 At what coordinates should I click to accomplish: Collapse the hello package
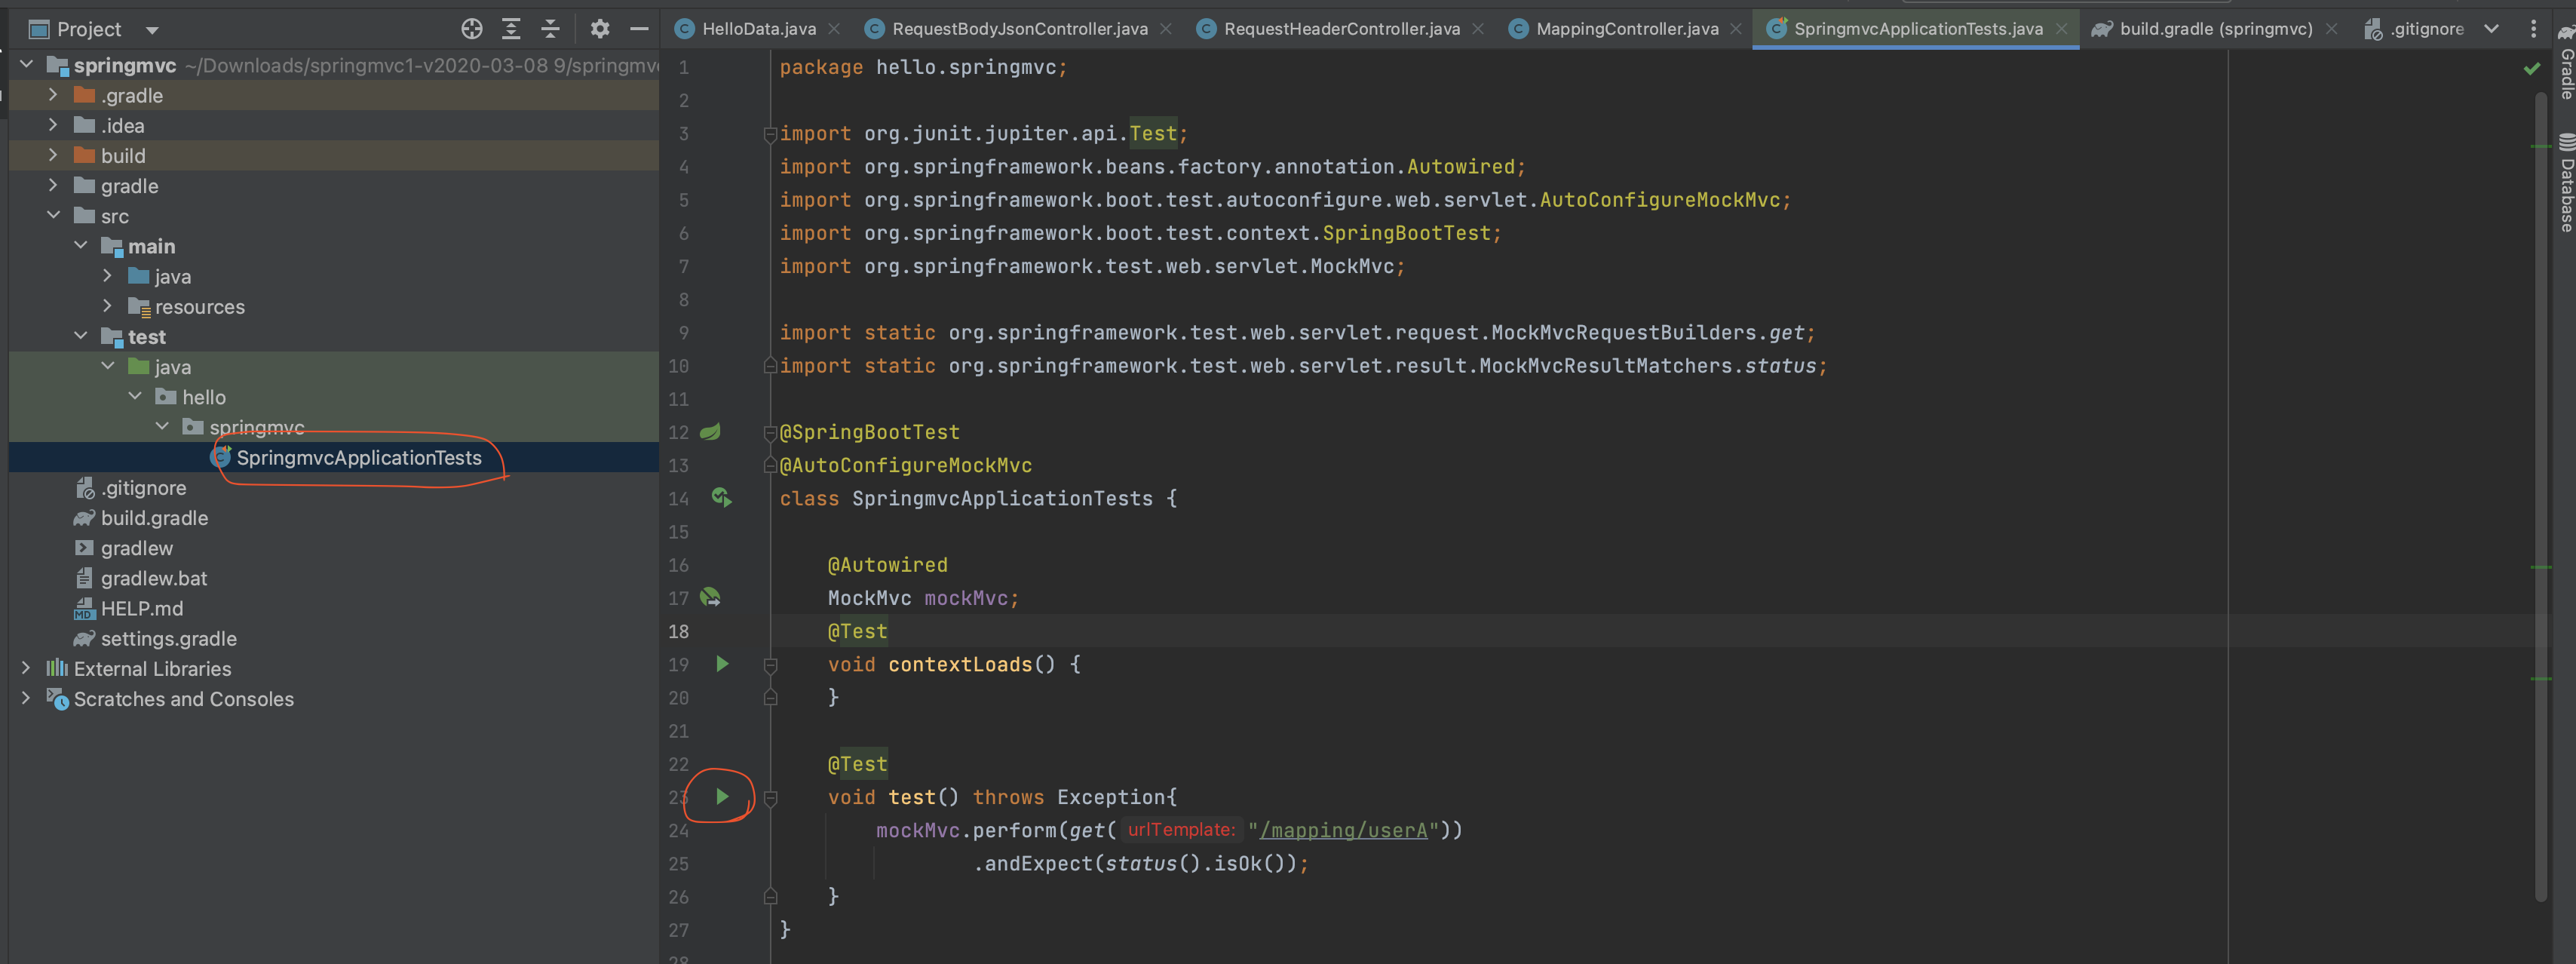(135, 397)
